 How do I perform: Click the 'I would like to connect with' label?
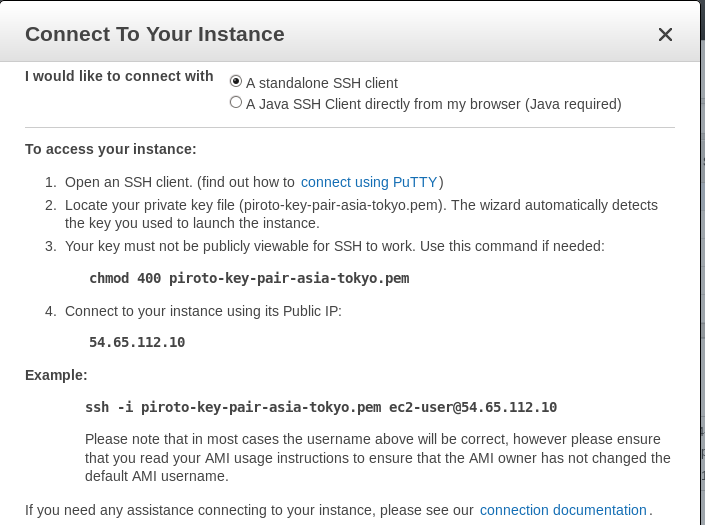[x=119, y=76]
